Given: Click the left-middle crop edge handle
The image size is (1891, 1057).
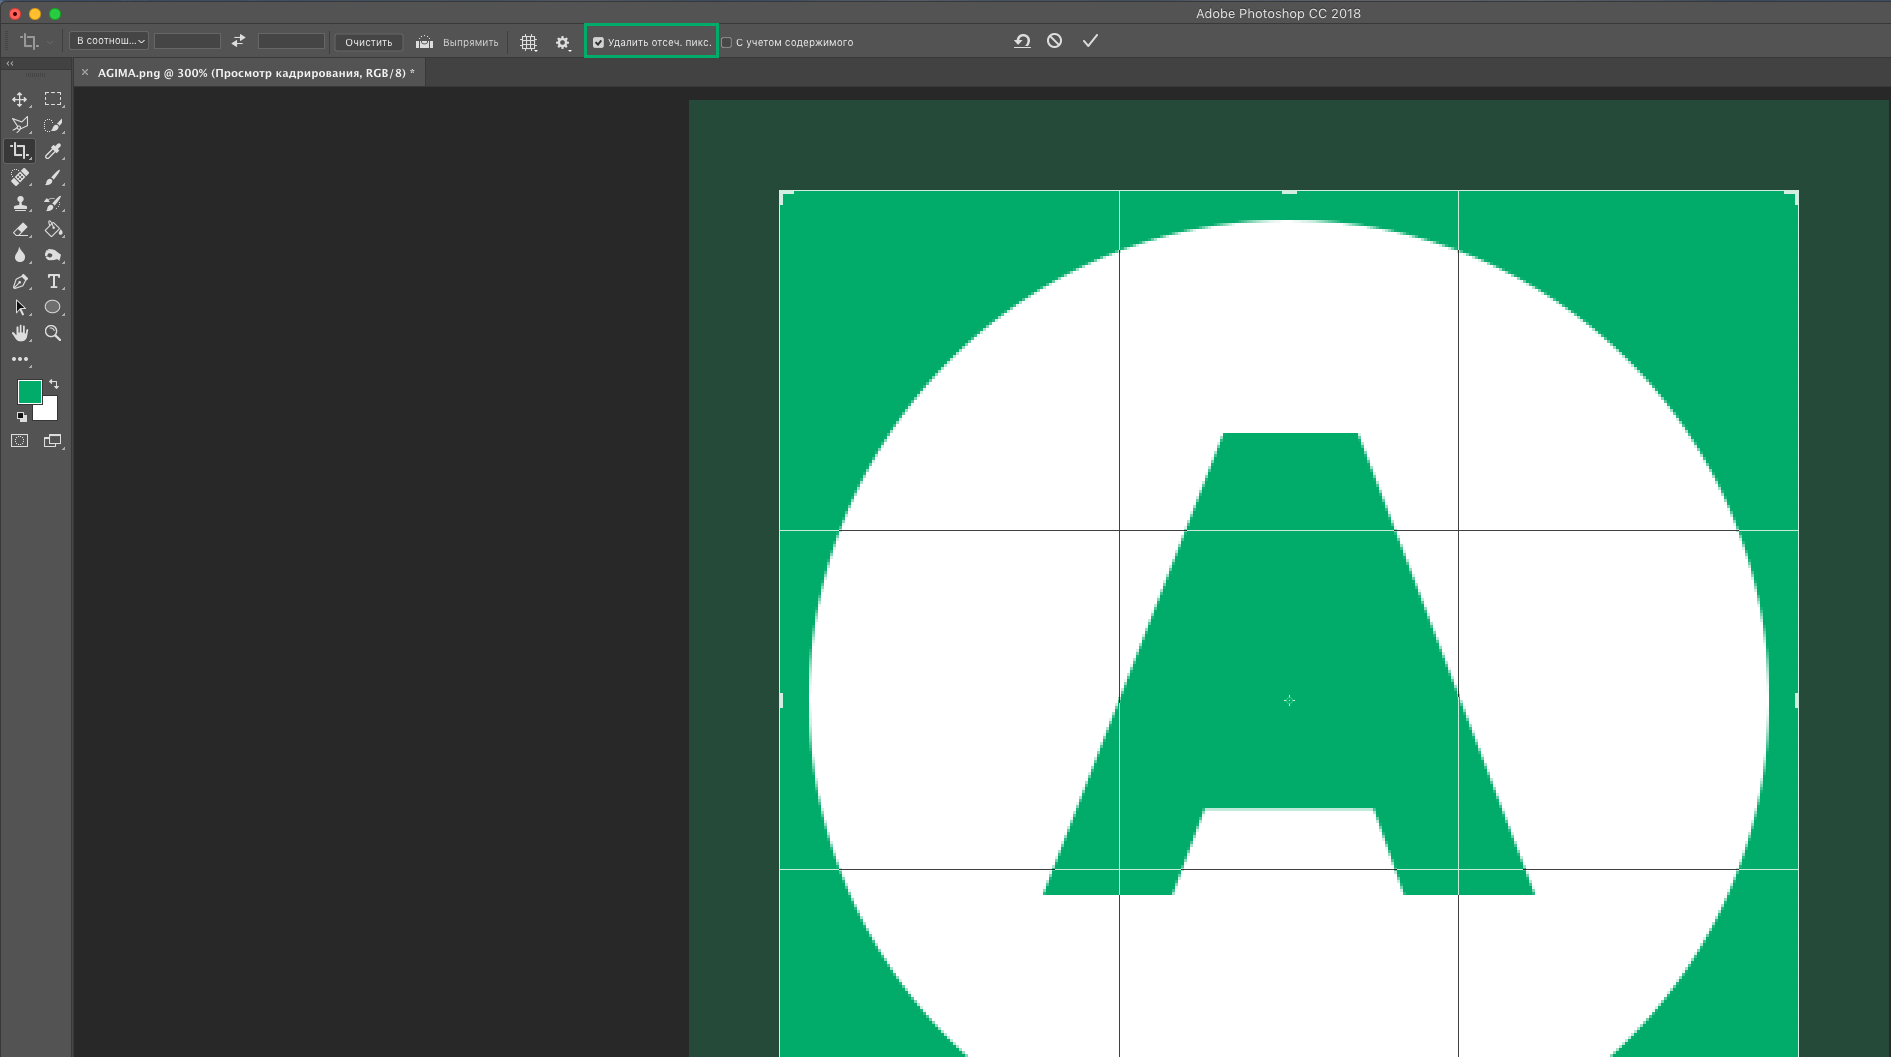Looking at the screenshot, I should (x=781, y=700).
